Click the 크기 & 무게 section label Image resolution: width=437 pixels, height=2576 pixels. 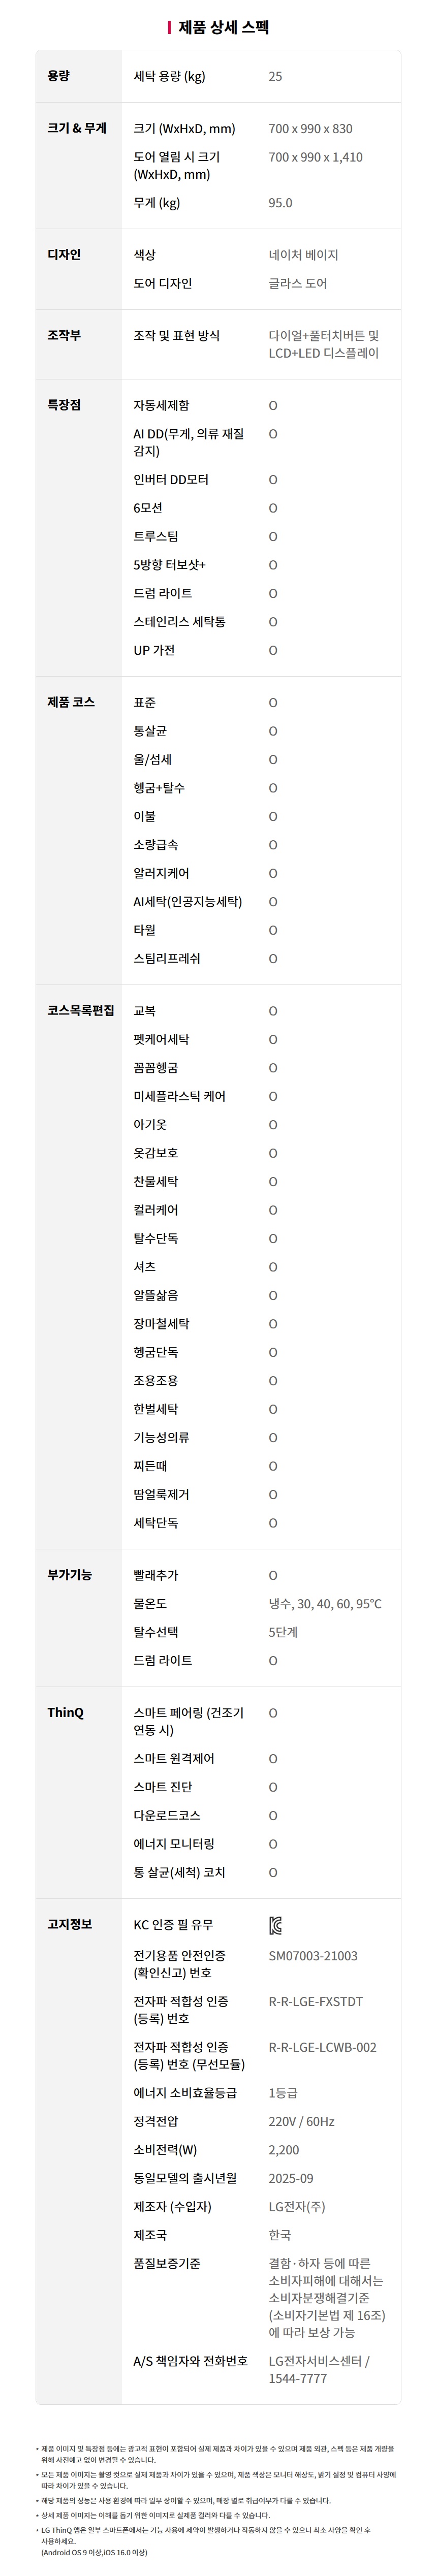[77, 128]
